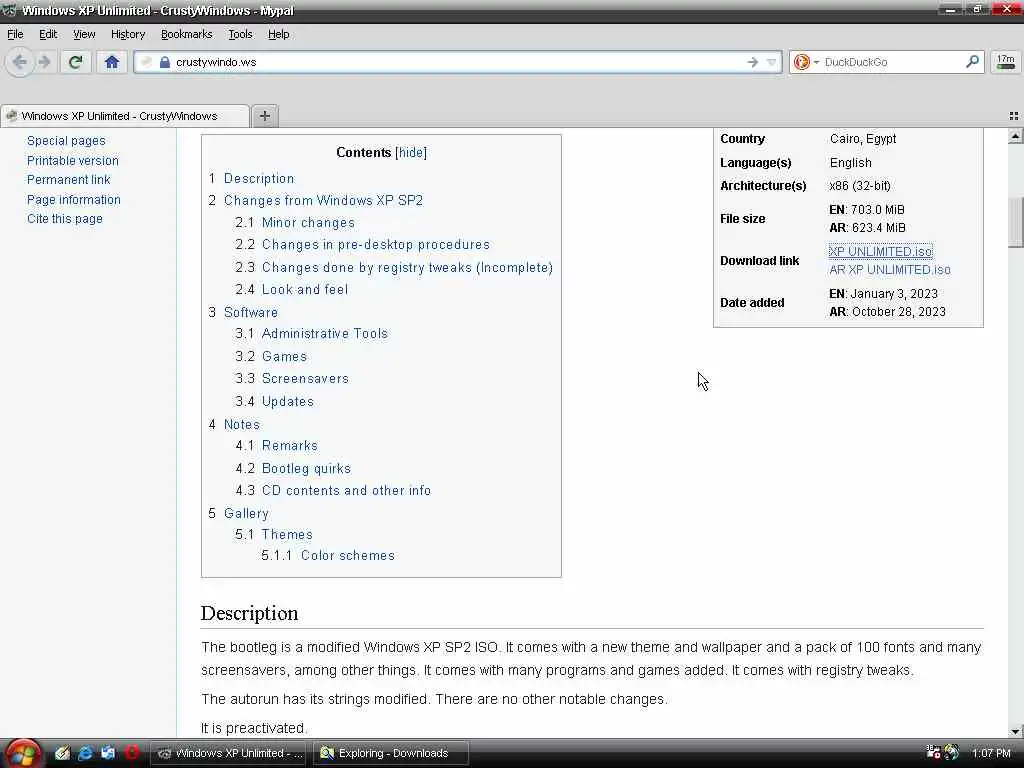Launch Opera from quick launch
This screenshot has height=768, width=1024.
point(131,753)
